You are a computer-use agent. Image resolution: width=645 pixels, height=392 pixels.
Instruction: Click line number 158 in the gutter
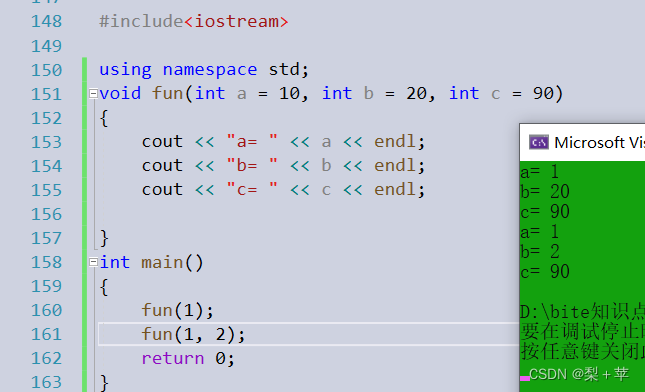[46, 262]
